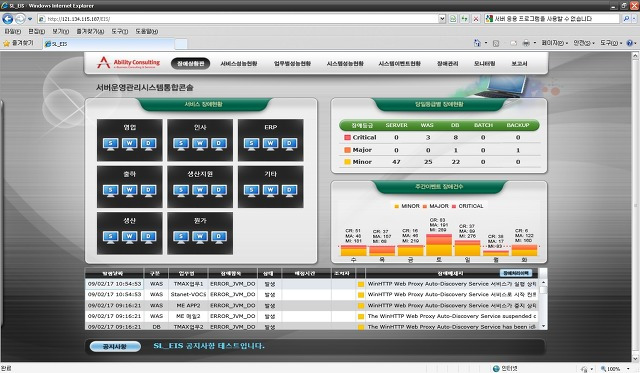Click the D database icon in the 출하 tile
This screenshot has height=373, width=640.
point(148,191)
